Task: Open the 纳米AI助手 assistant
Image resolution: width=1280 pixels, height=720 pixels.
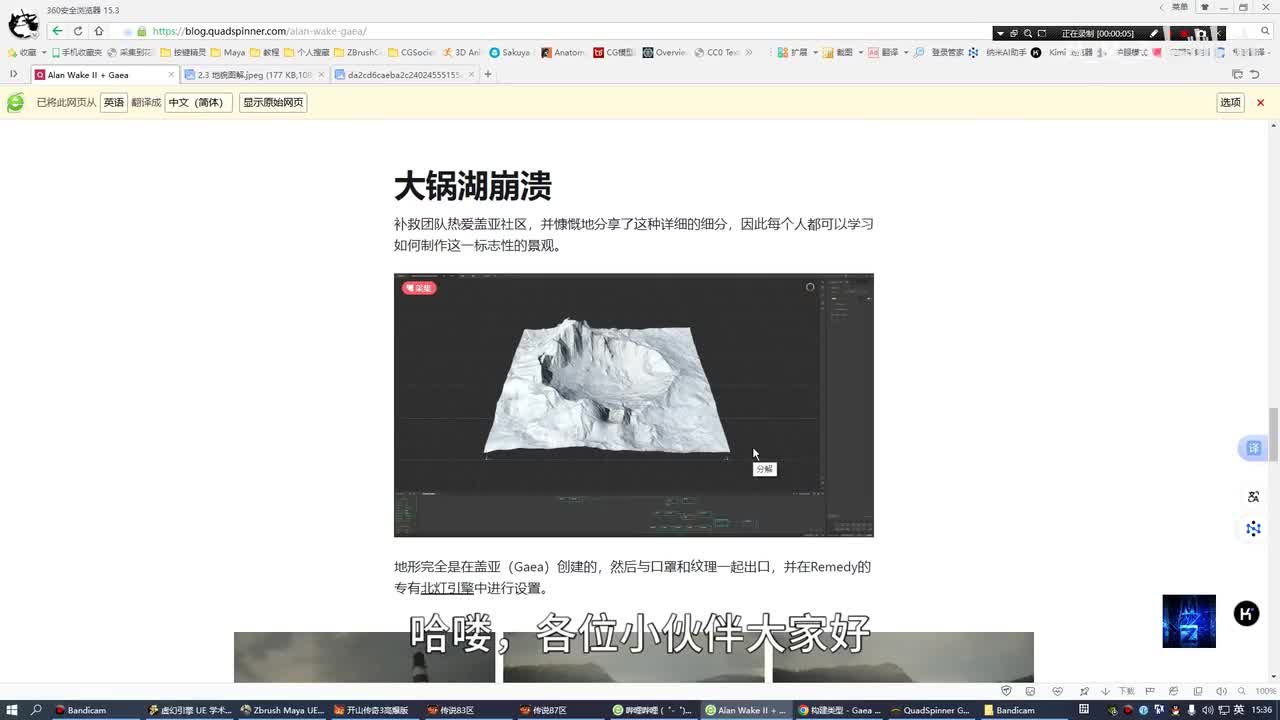Action: click(997, 52)
